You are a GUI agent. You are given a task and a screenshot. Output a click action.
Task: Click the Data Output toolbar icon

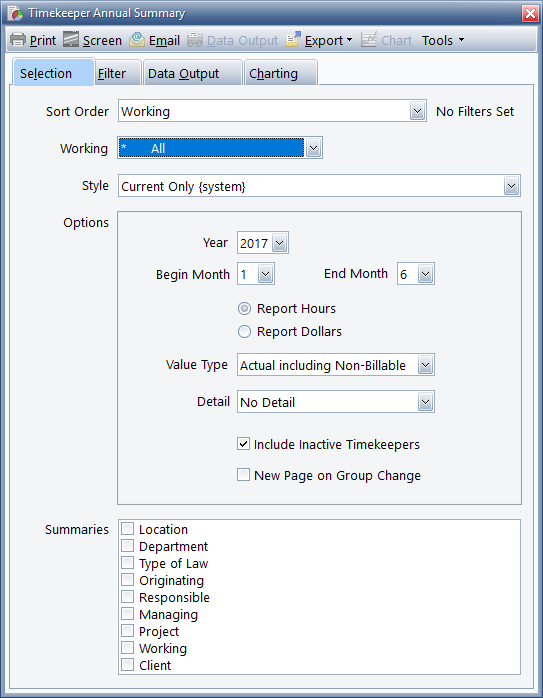195,40
